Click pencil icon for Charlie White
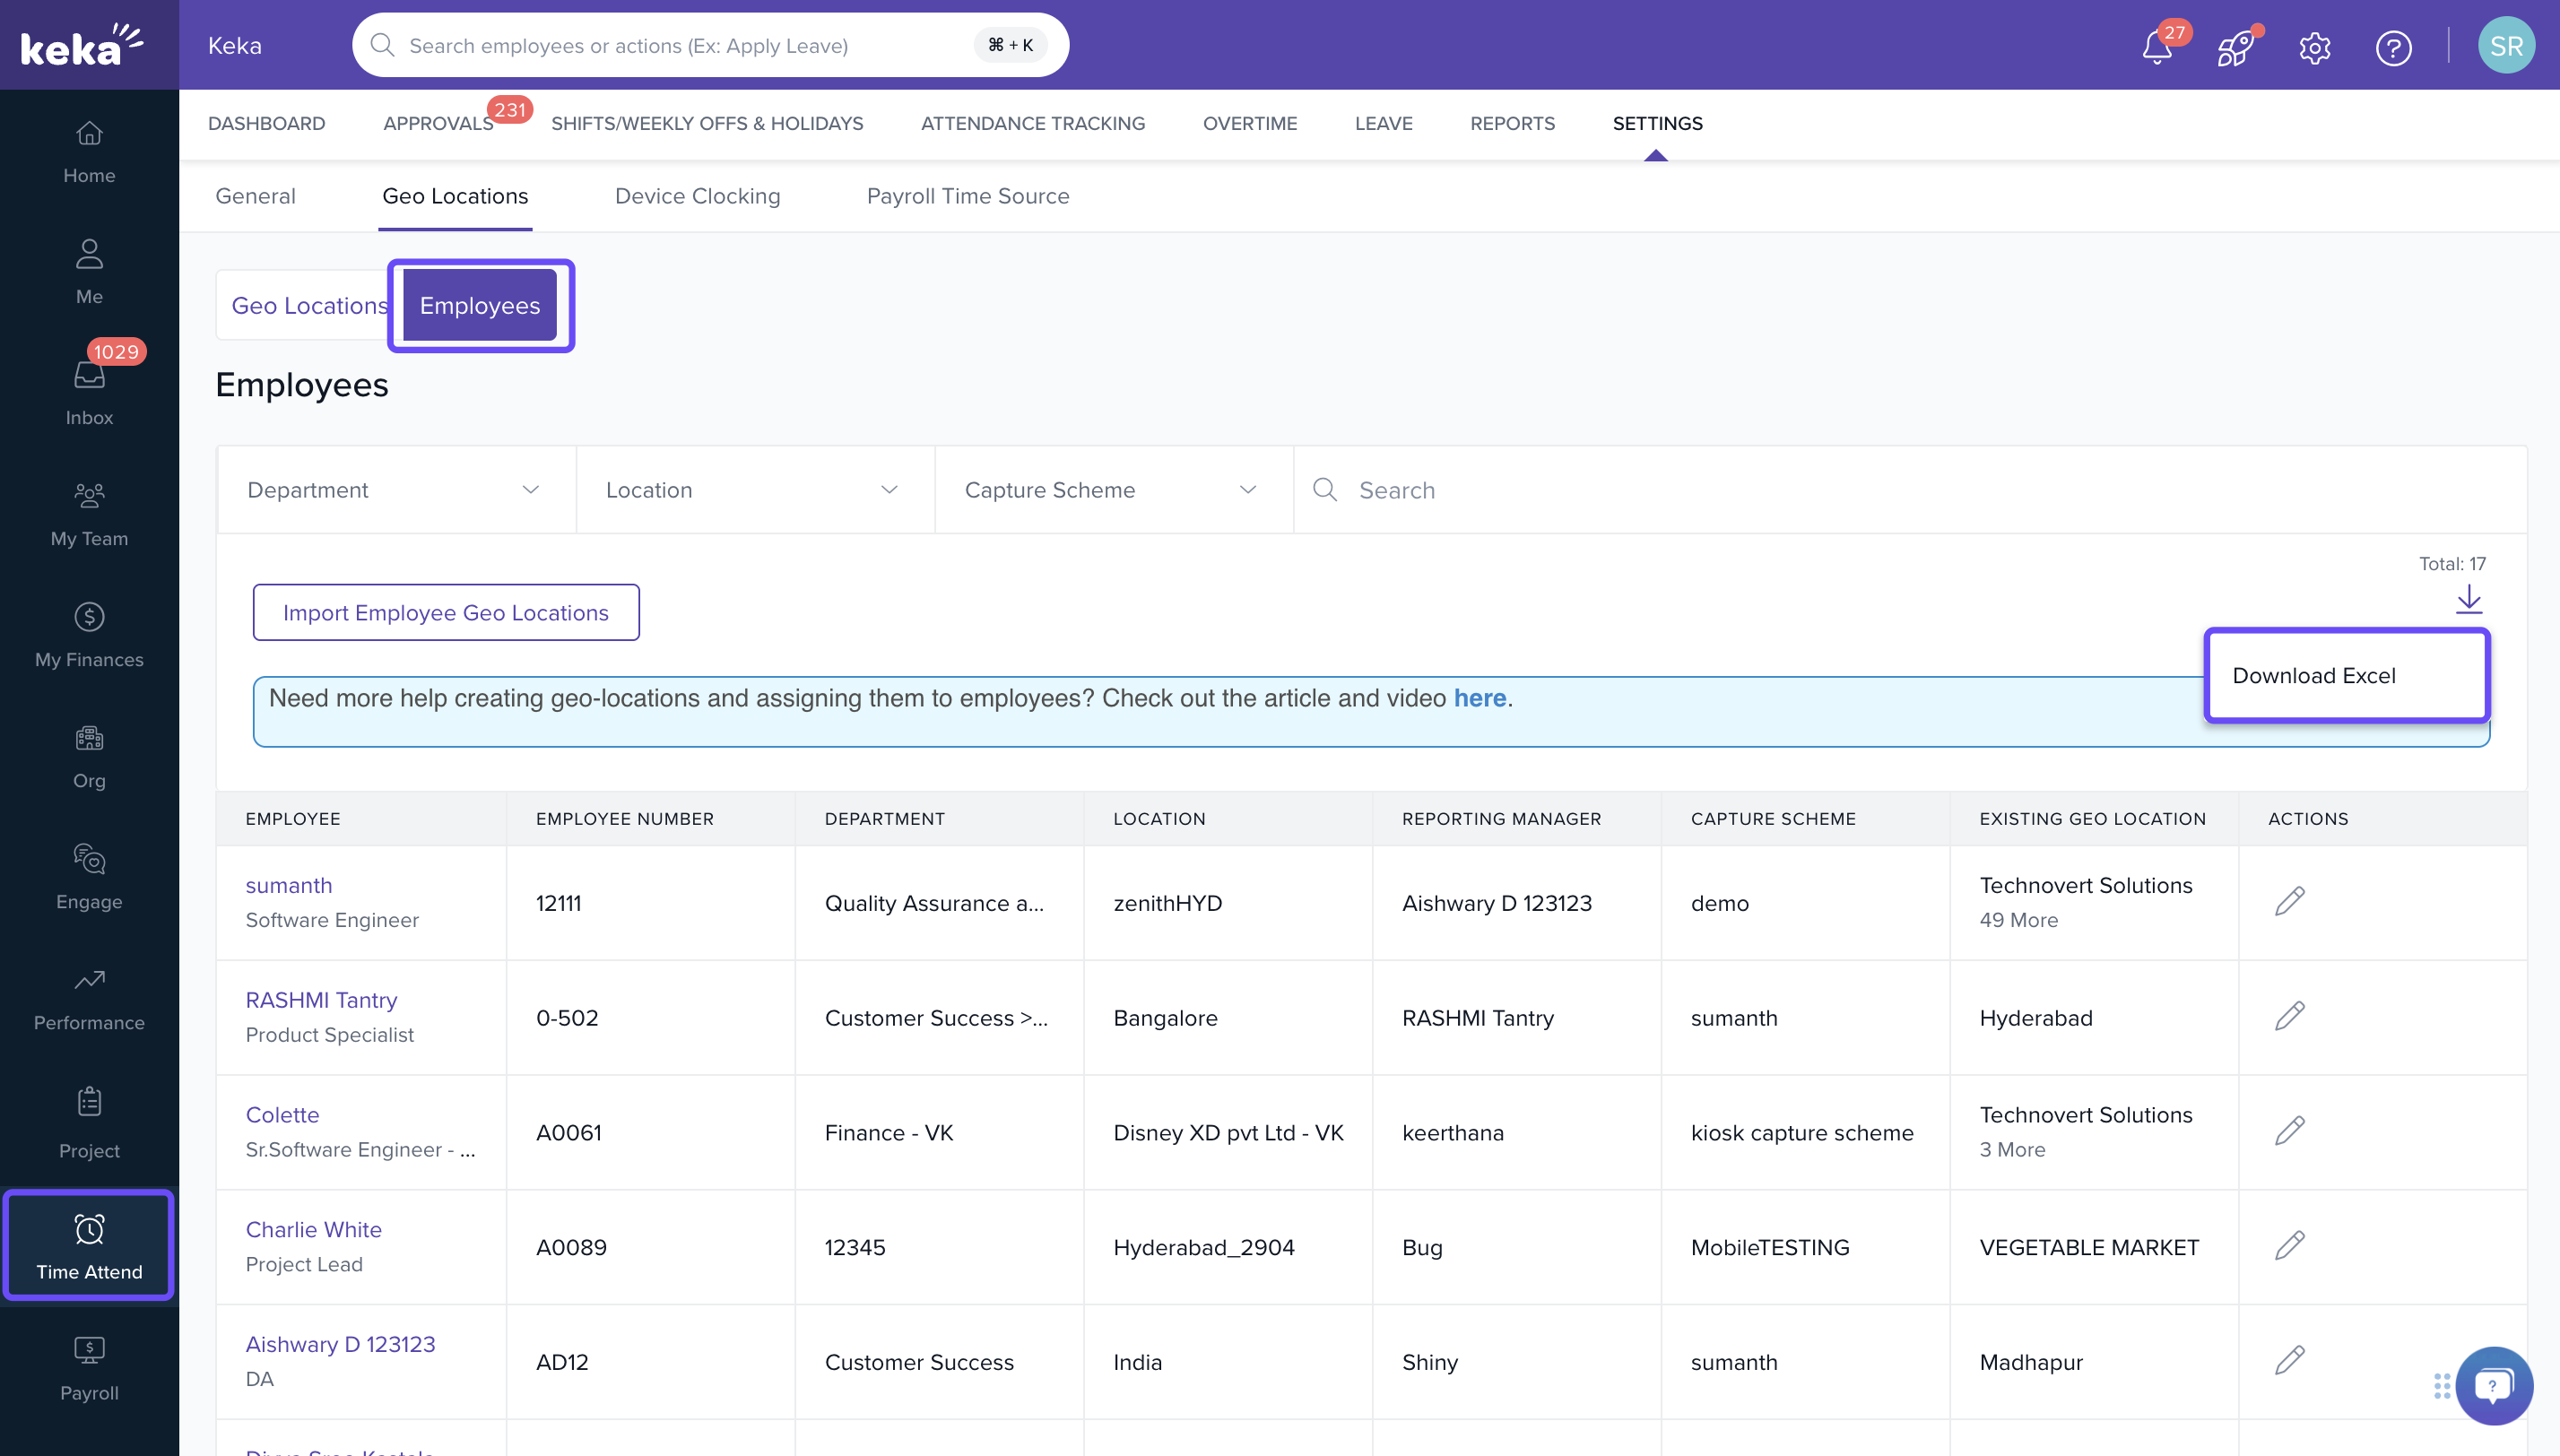Viewport: 2560px width, 1456px height. [2289, 1246]
